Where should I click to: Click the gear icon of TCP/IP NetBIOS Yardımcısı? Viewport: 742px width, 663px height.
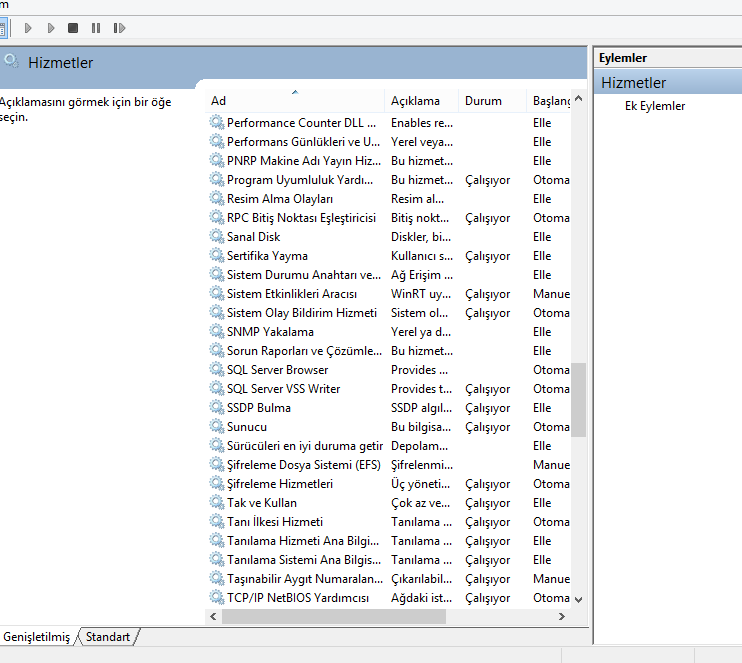click(x=217, y=598)
